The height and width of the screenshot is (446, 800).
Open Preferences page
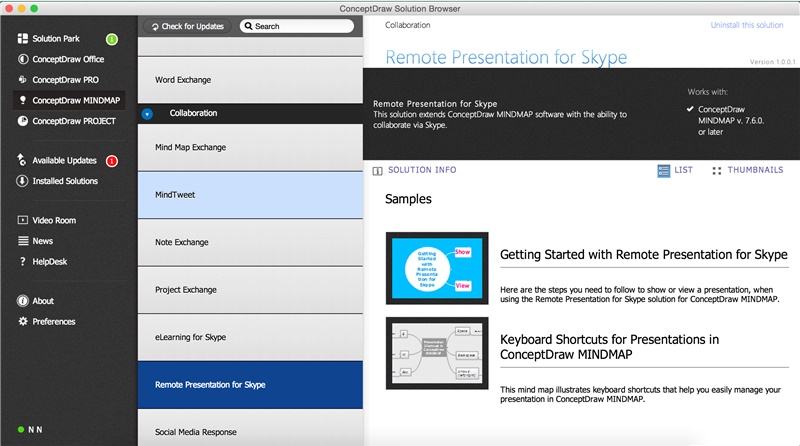pos(54,321)
